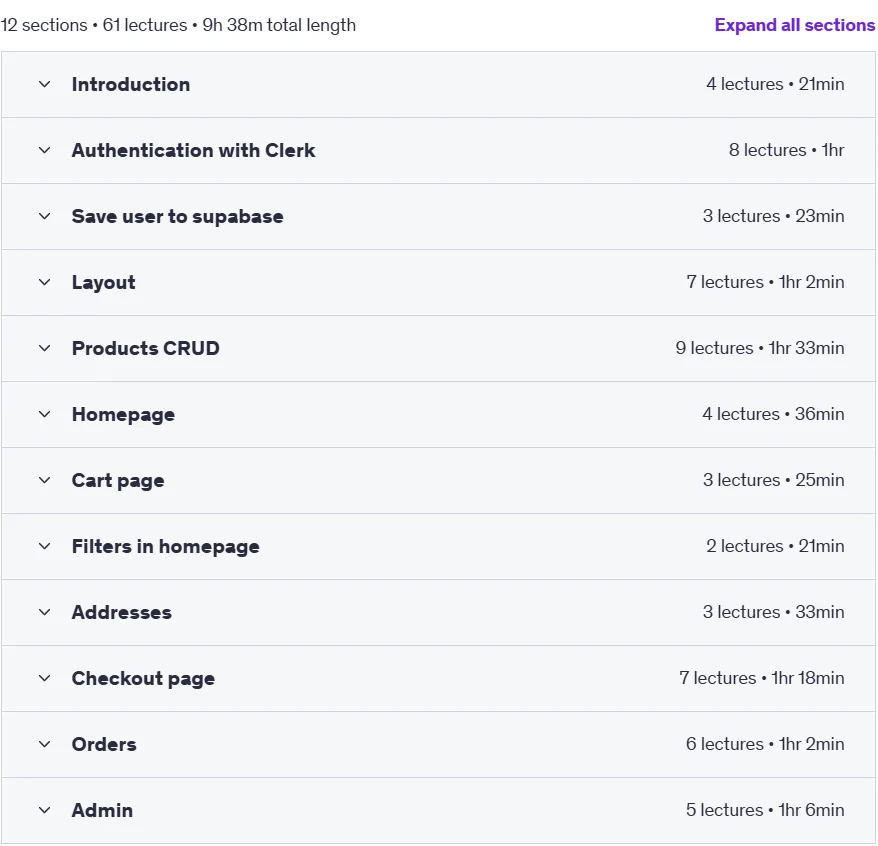Click Orders 6 lectures duration text

[765, 744]
